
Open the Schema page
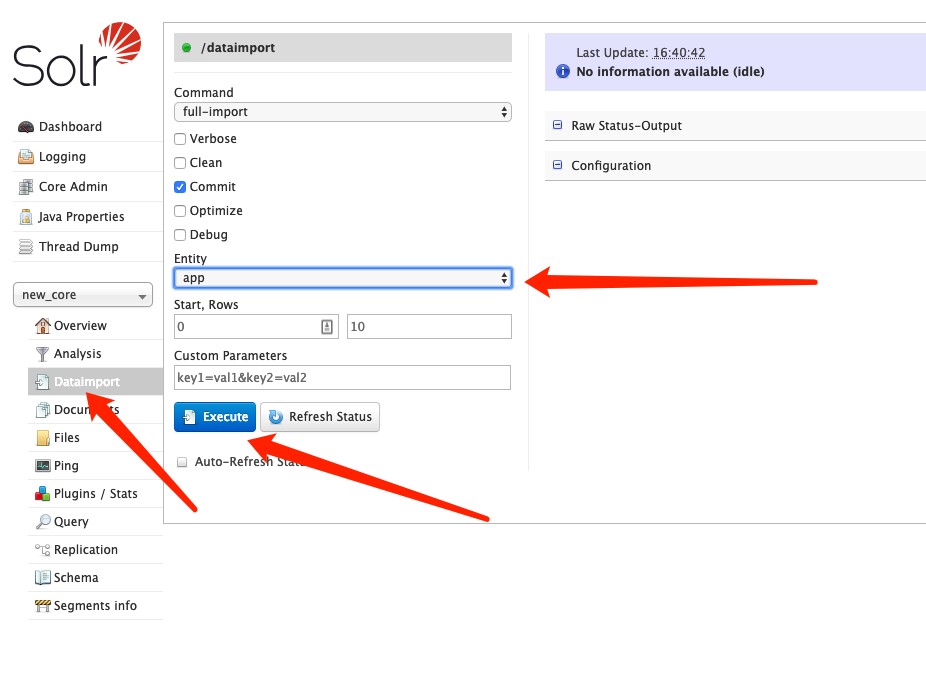coord(76,577)
